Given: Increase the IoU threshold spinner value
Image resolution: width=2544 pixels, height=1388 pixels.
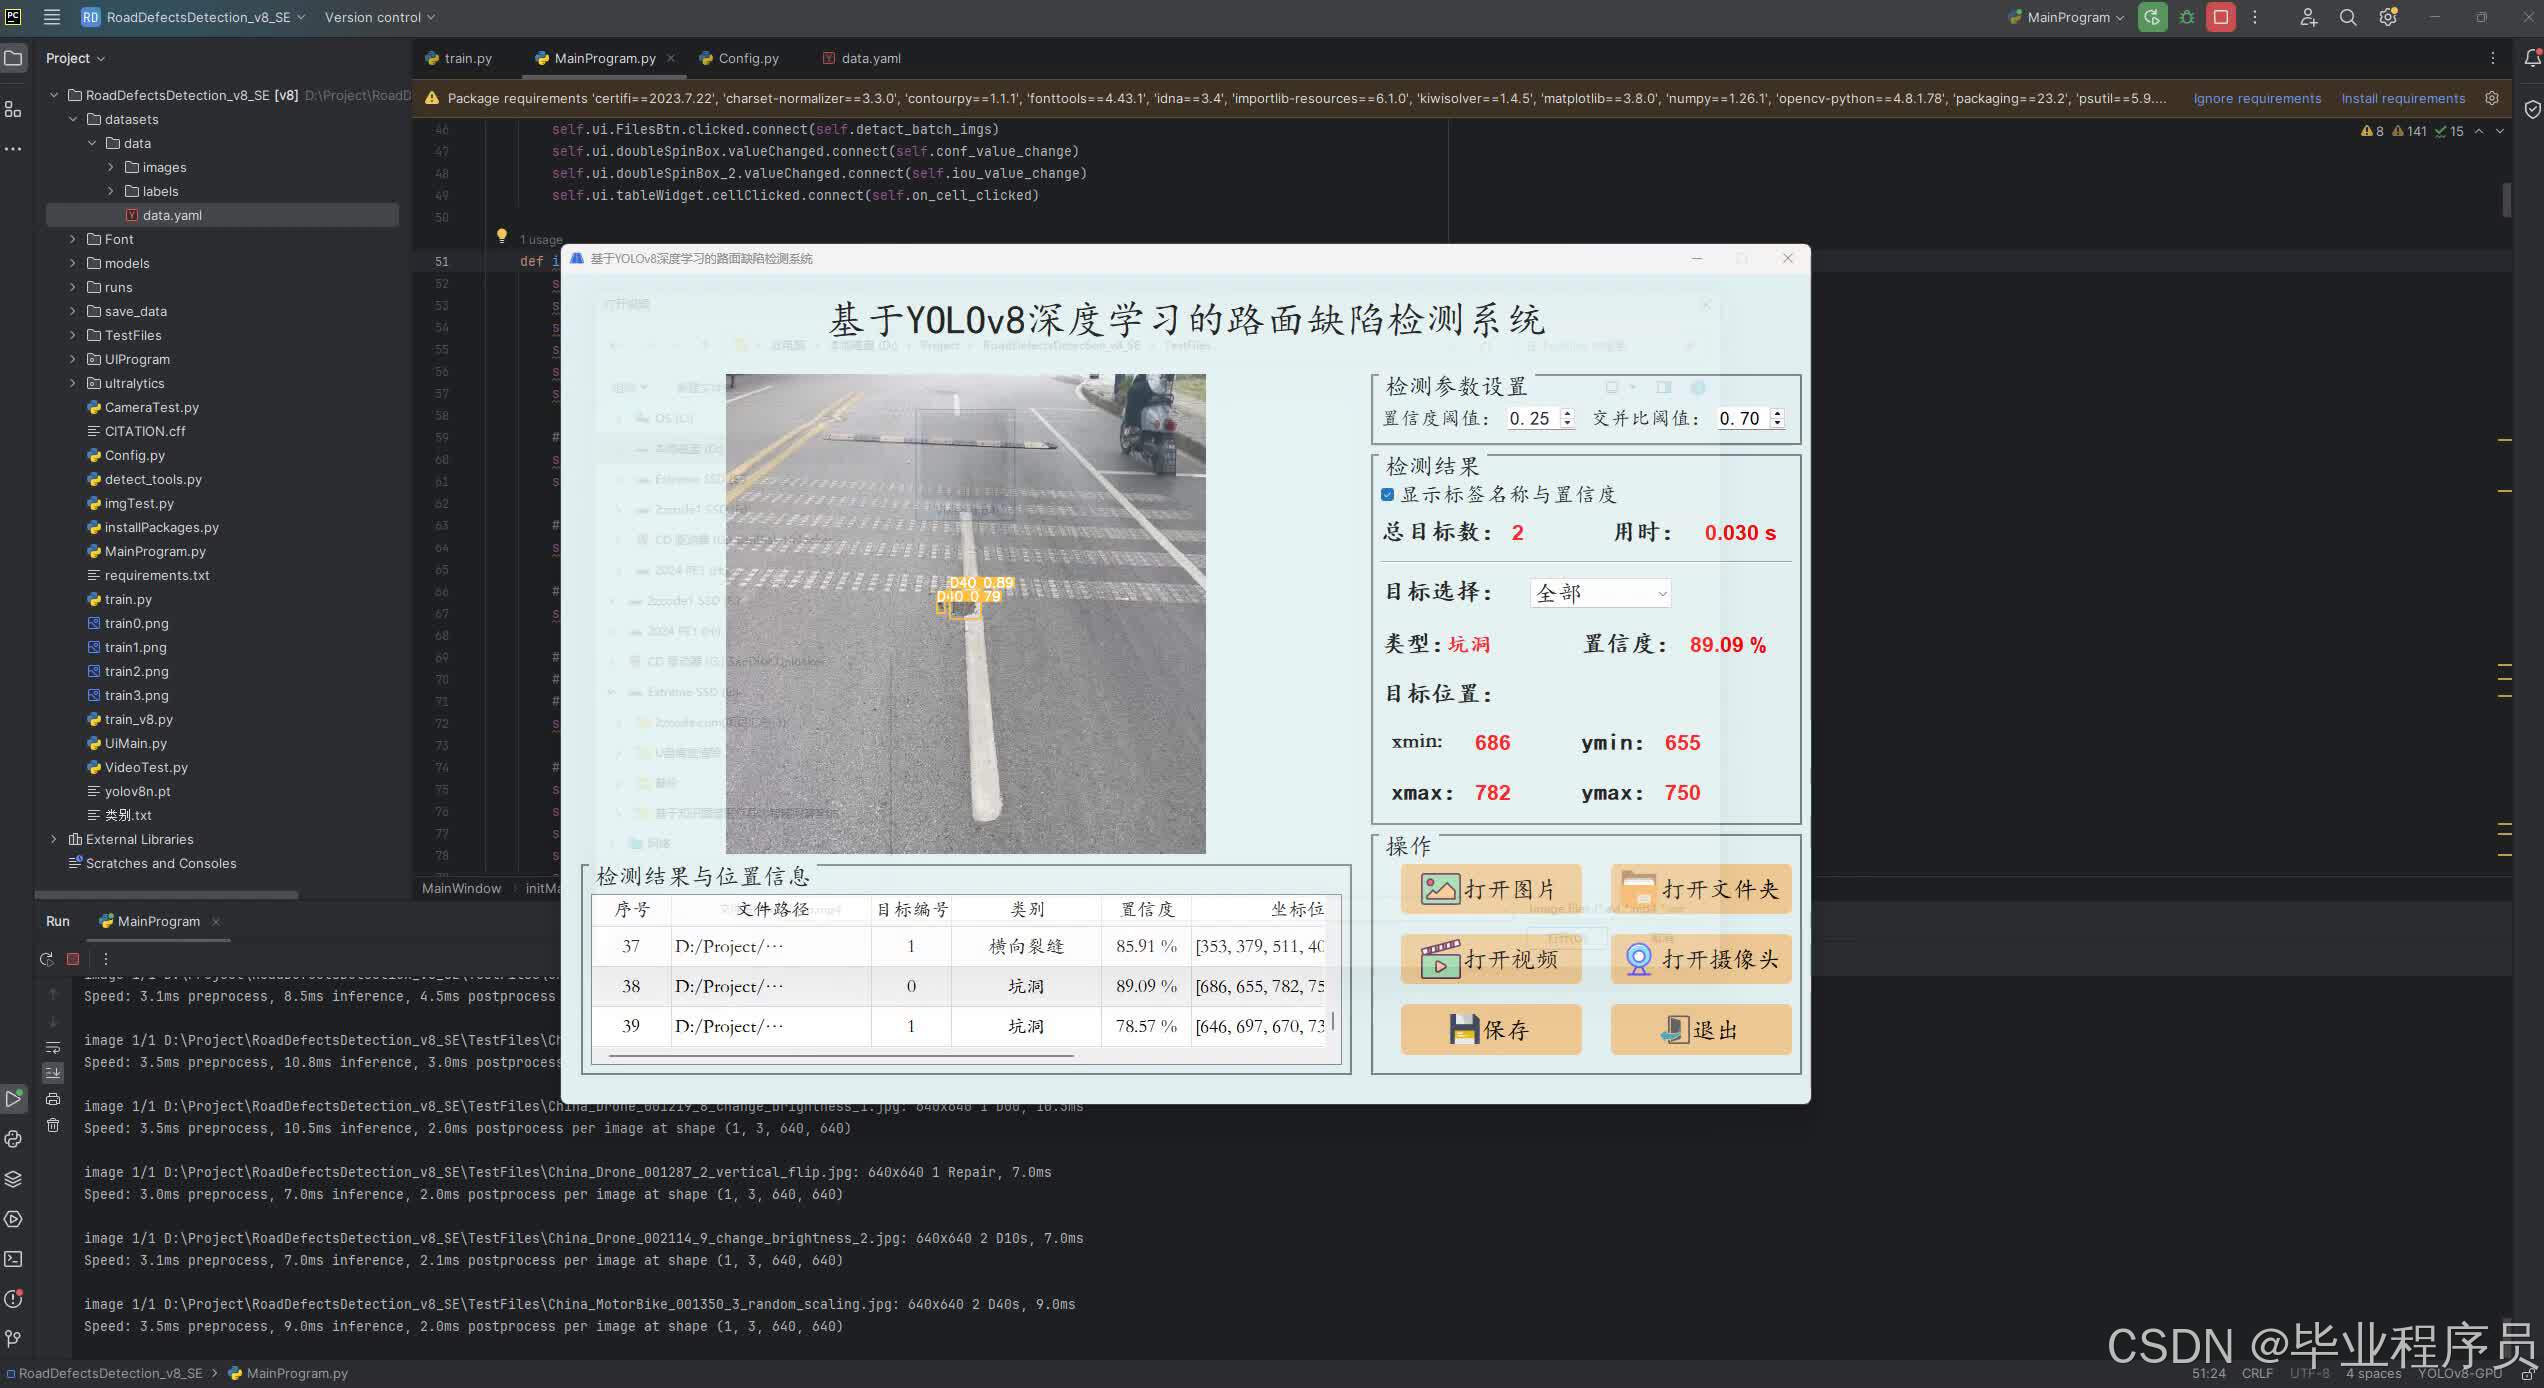Looking at the screenshot, I should [x=1777, y=413].
